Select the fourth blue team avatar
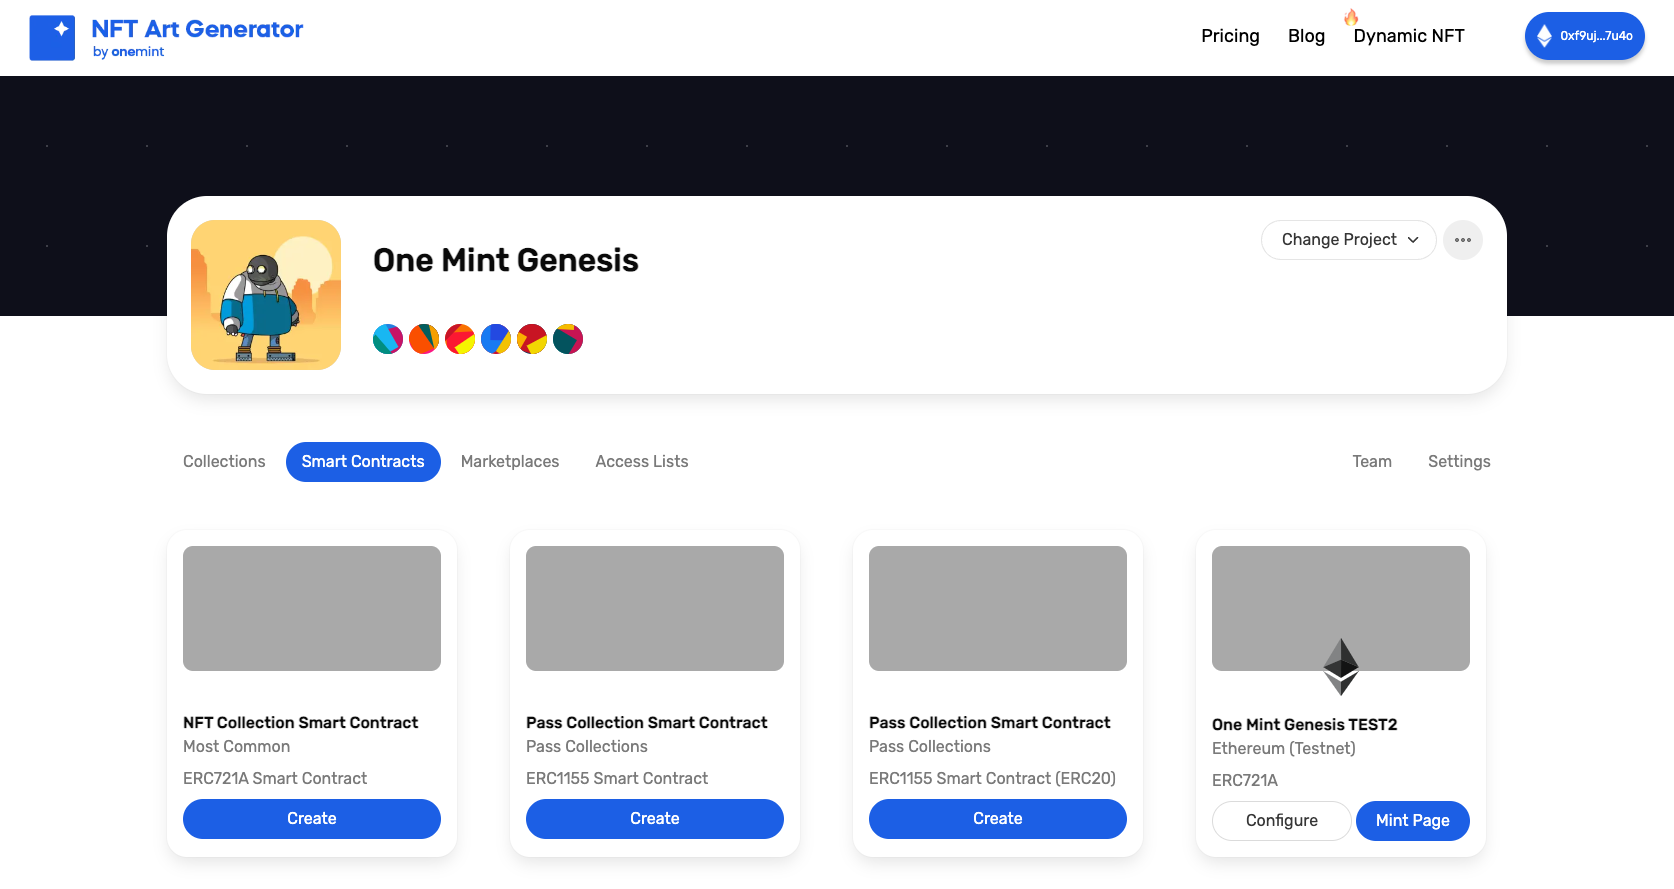1674x889 pixels. coord(496,339)
